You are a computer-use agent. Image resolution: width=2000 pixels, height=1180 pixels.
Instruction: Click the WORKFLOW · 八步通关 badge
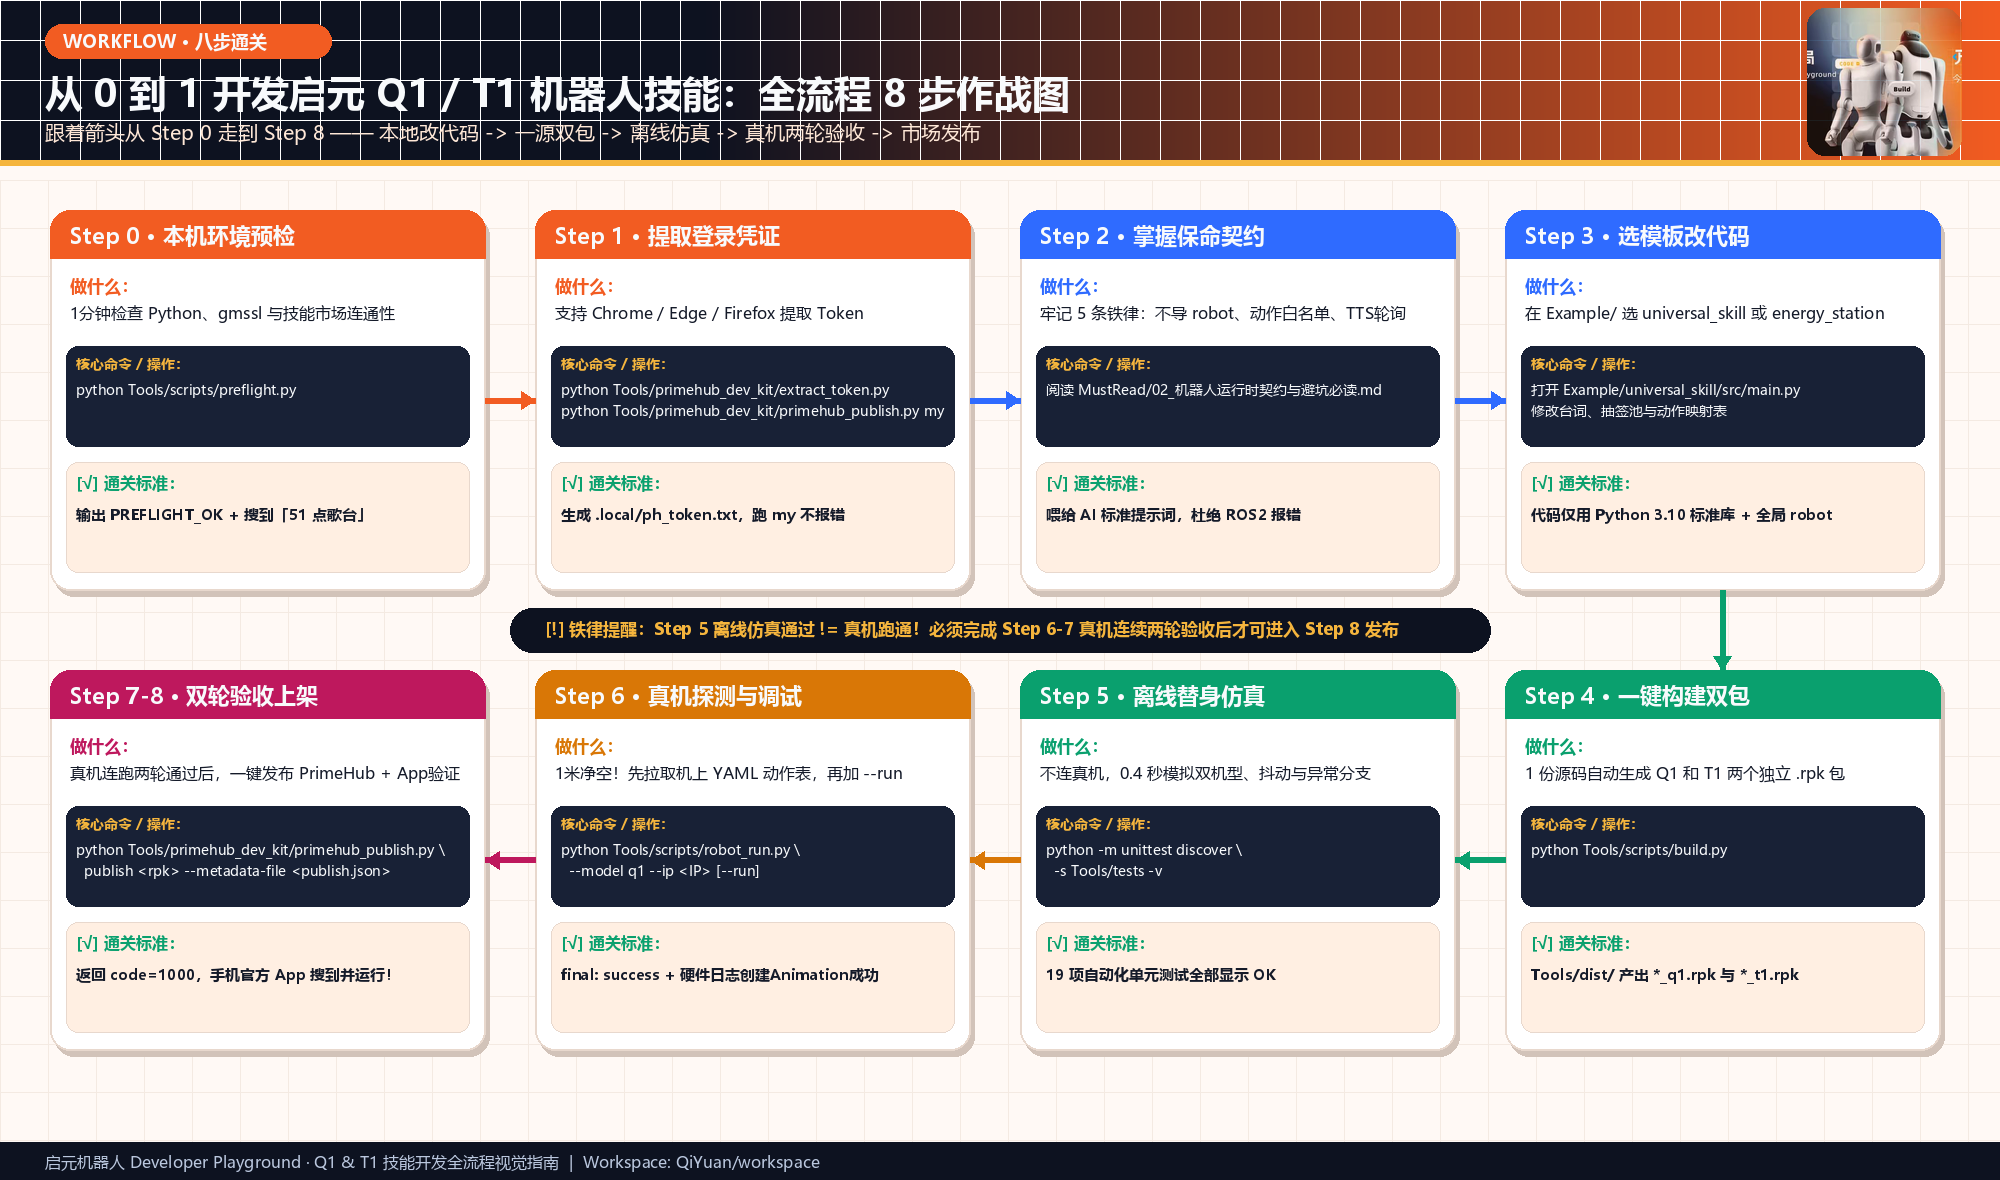pyautogui.click(x=188, y=41)
